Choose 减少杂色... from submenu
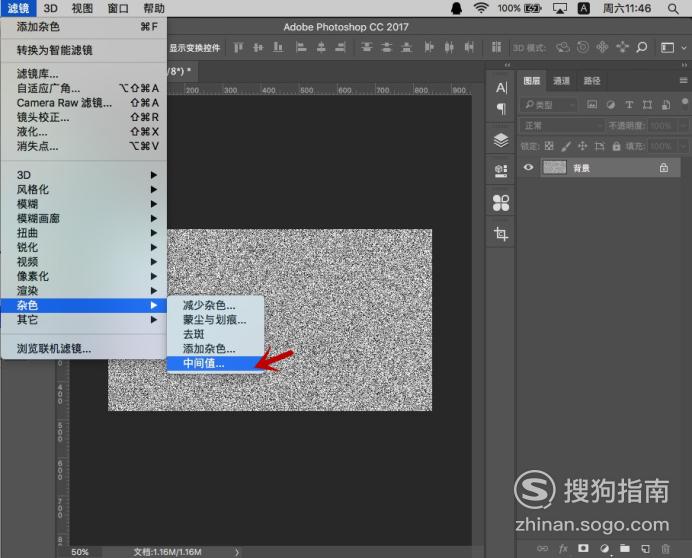The image size is (692, 558). 215,305
